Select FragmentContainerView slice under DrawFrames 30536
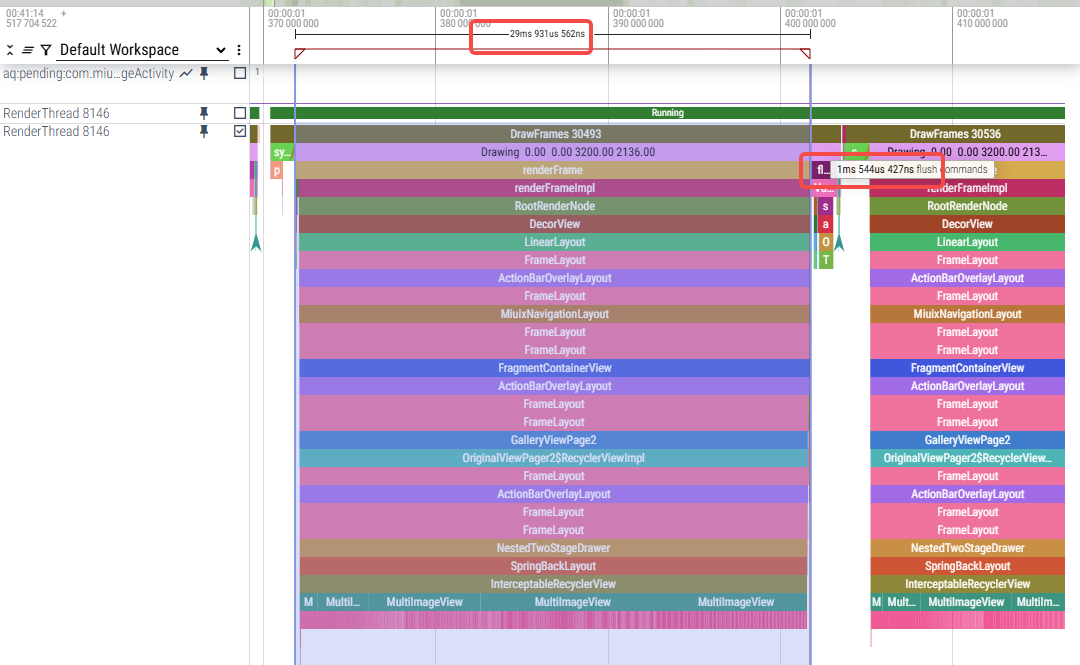The height and width of the screenshot is (665, 1080). [x=967, y=367]
